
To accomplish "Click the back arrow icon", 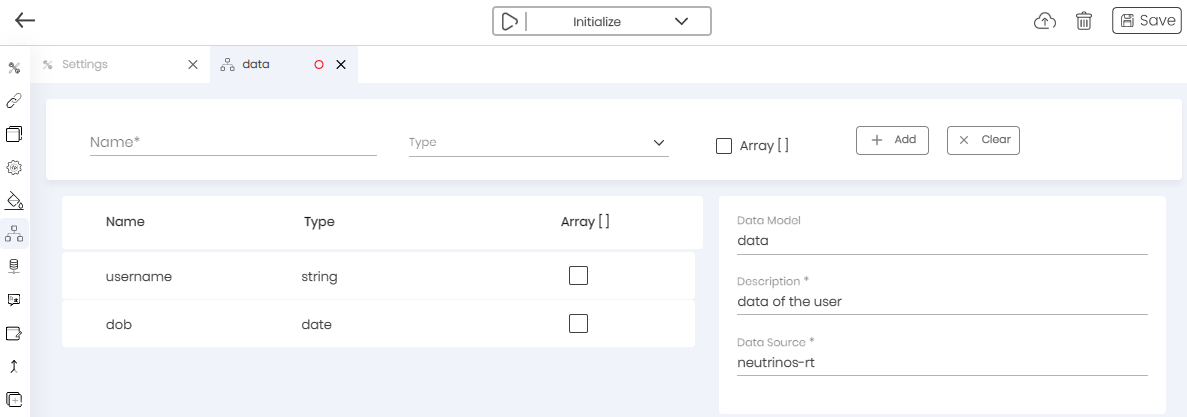I will pos(25,21).
